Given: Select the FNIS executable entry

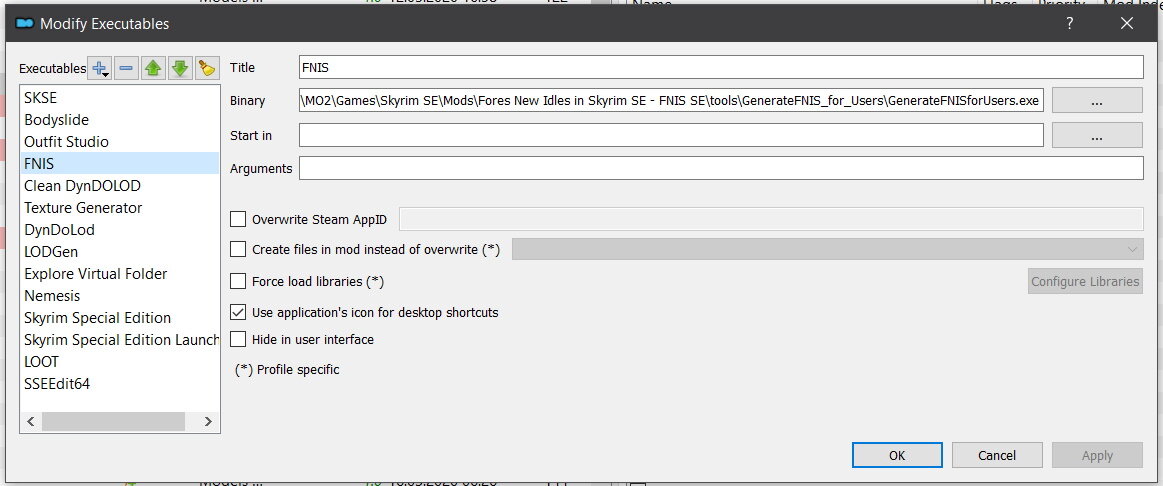Looking at the screenshot, I should click(x=119, y=163).
